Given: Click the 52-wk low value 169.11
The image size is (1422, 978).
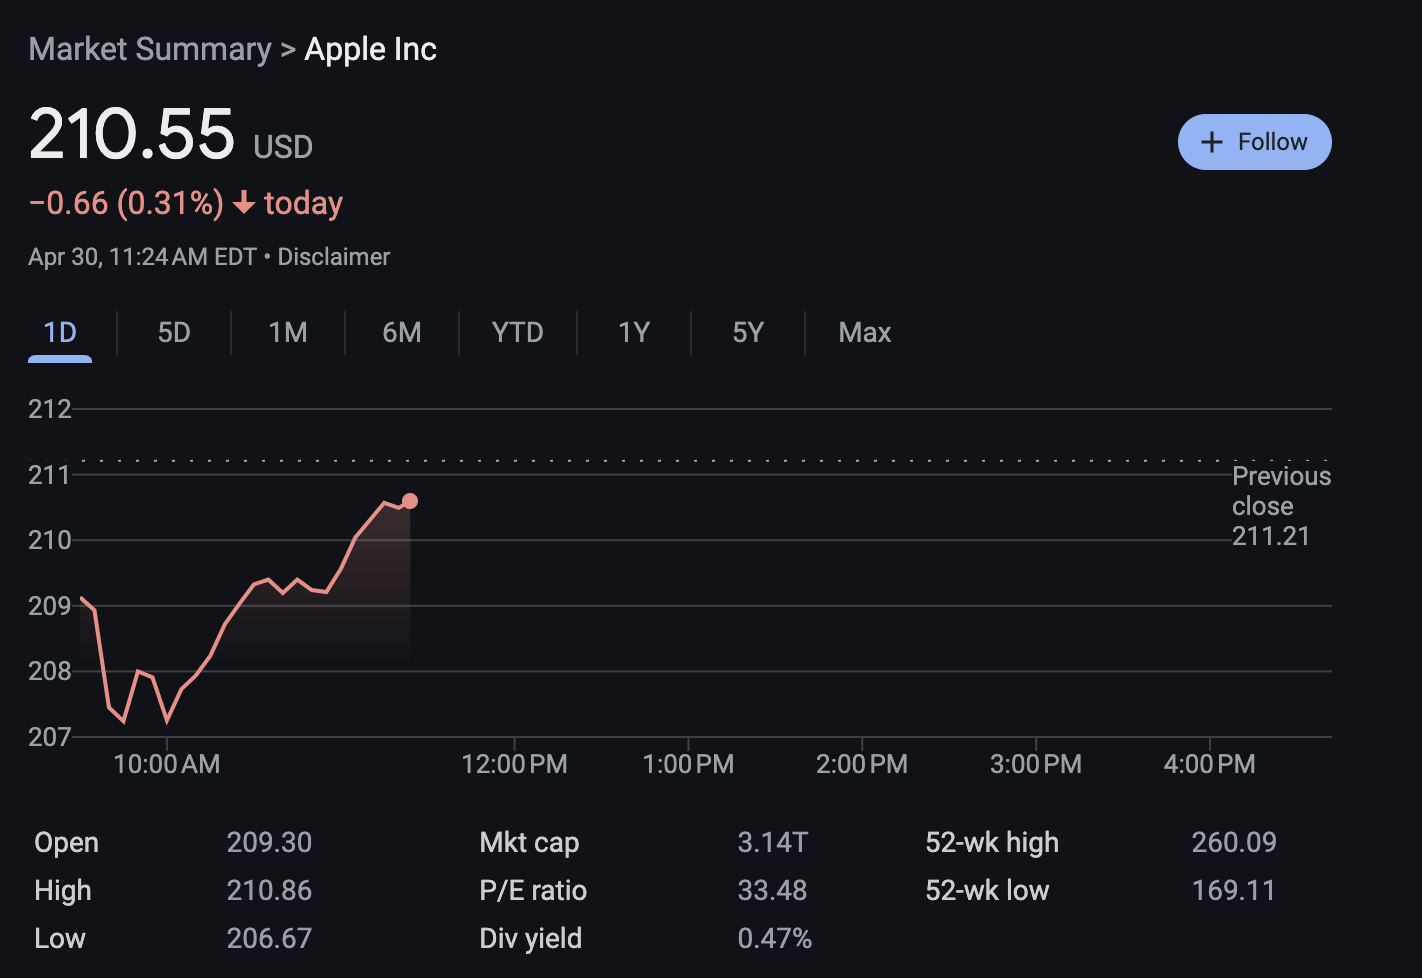Looking at the screenshot, I should [x=1234, y=891].
